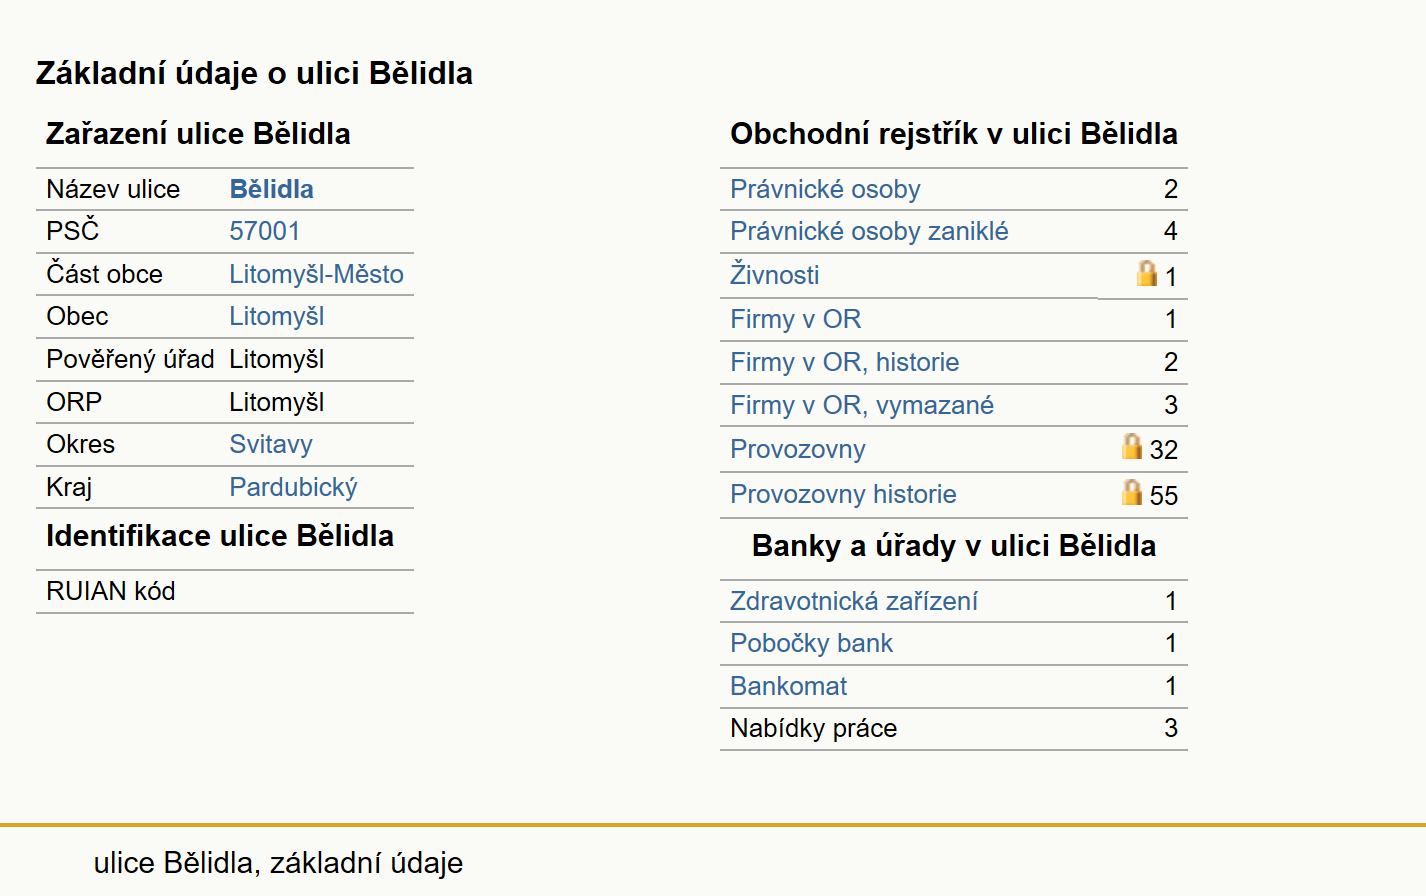Open Provozovny historie link
The height and width of the screenshot is (896, 1426).
[843, 494]
